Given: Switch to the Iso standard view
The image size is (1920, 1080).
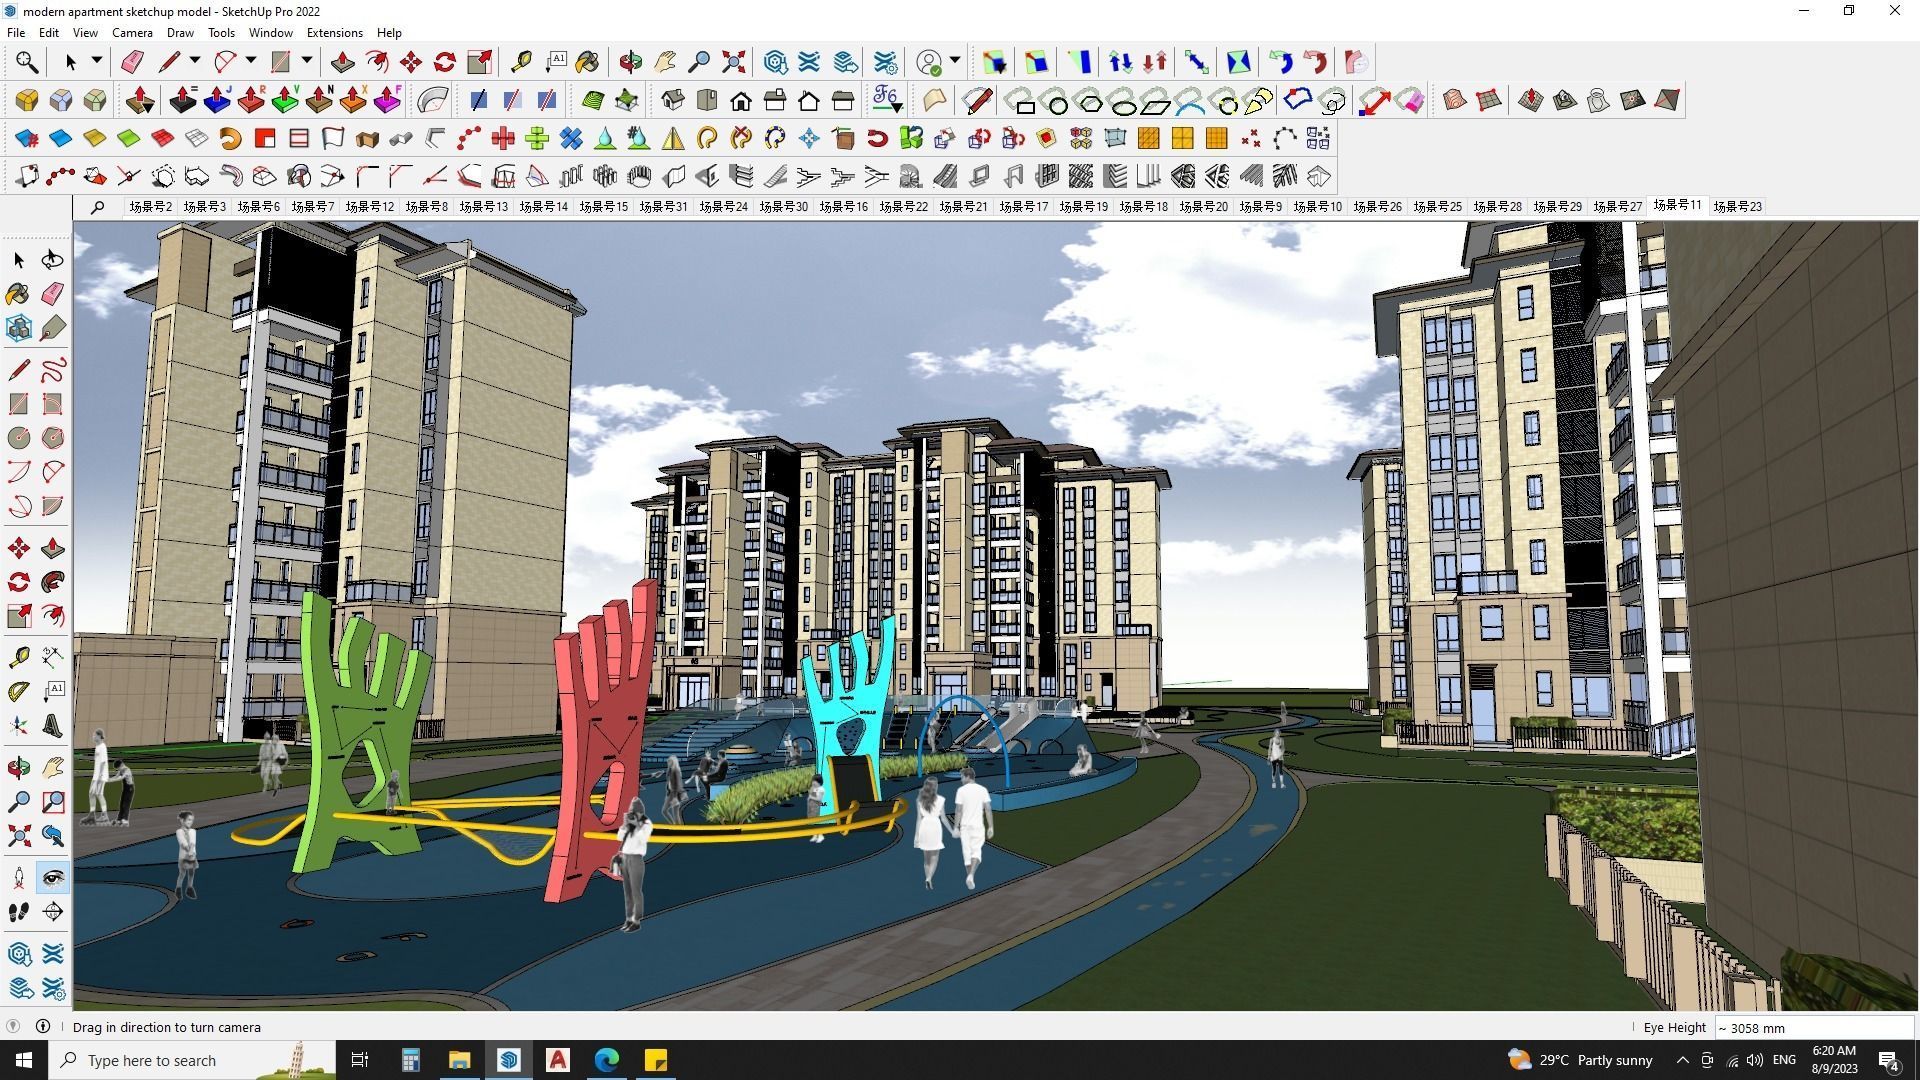Looking at the screenshot, I should click(x=673, y=100).
